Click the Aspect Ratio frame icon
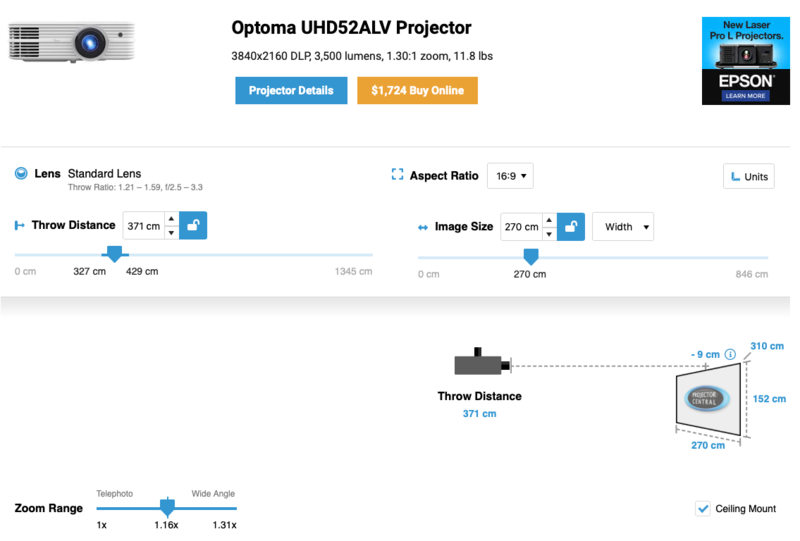 tap(397, 175)
